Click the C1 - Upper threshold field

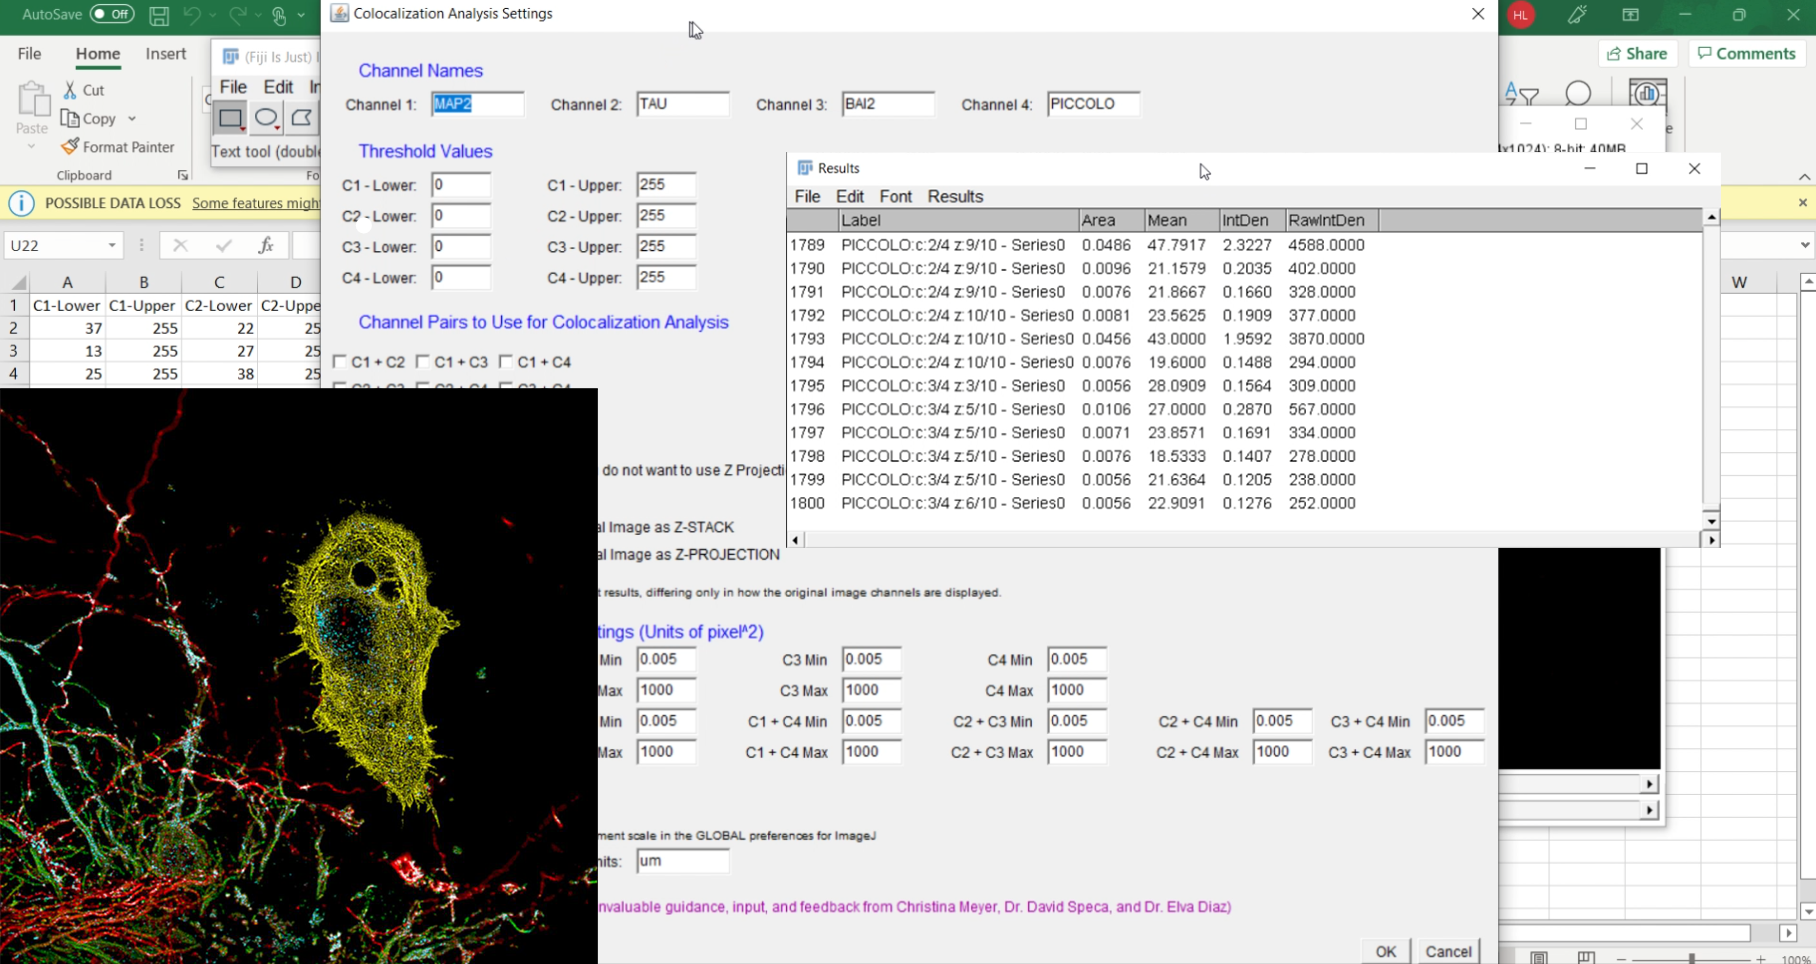coord(666,185)
